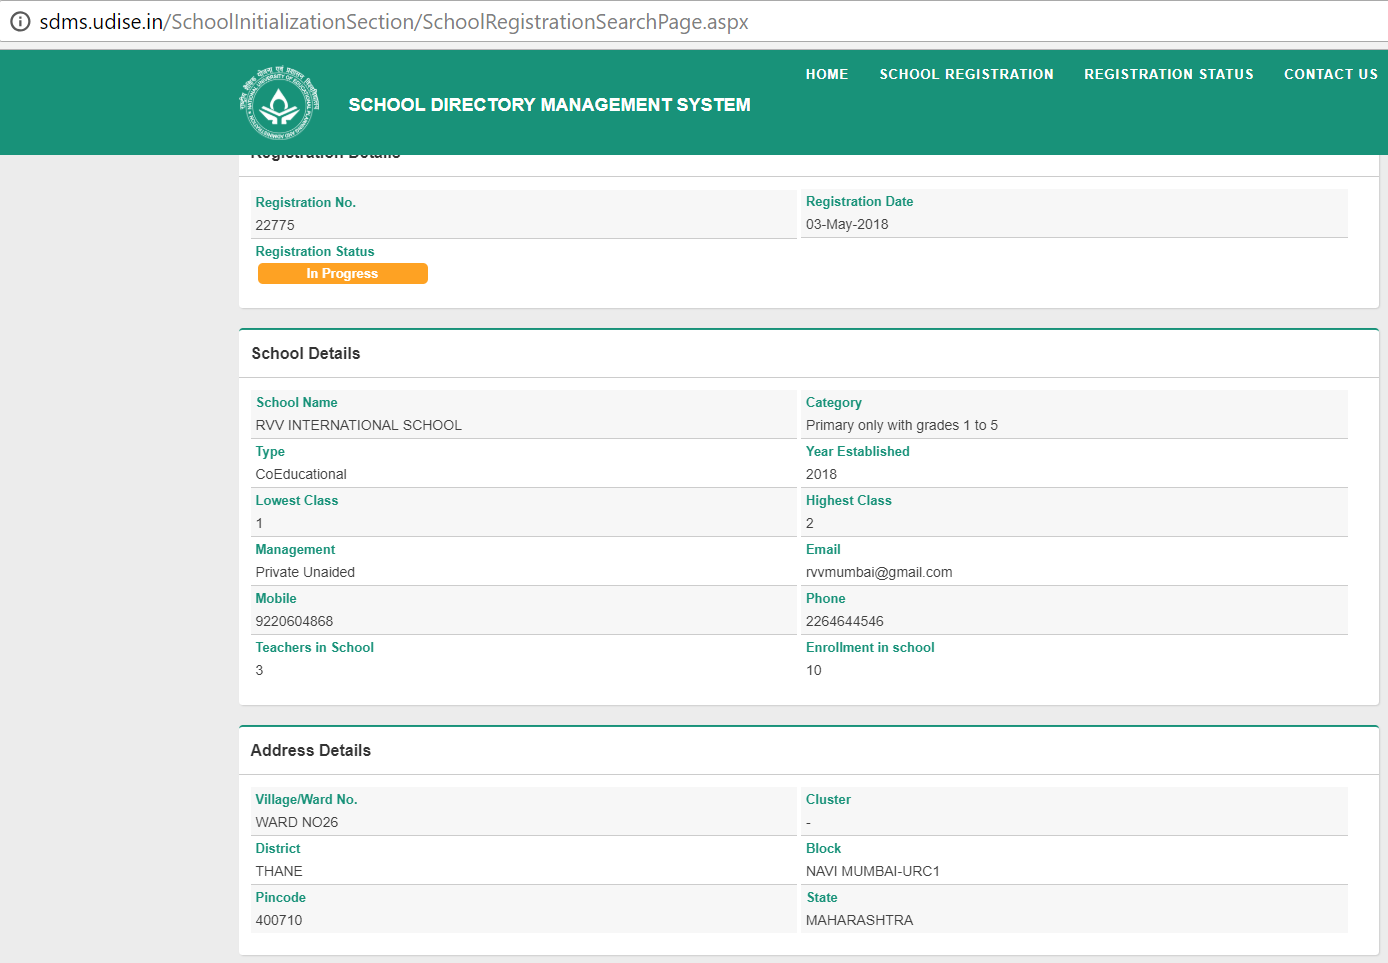Image resolution: width=1388 pixels, height=963 pixels.
Task: Click the block value NAVI MUMBAI-URC1
Action: [872, 871]
